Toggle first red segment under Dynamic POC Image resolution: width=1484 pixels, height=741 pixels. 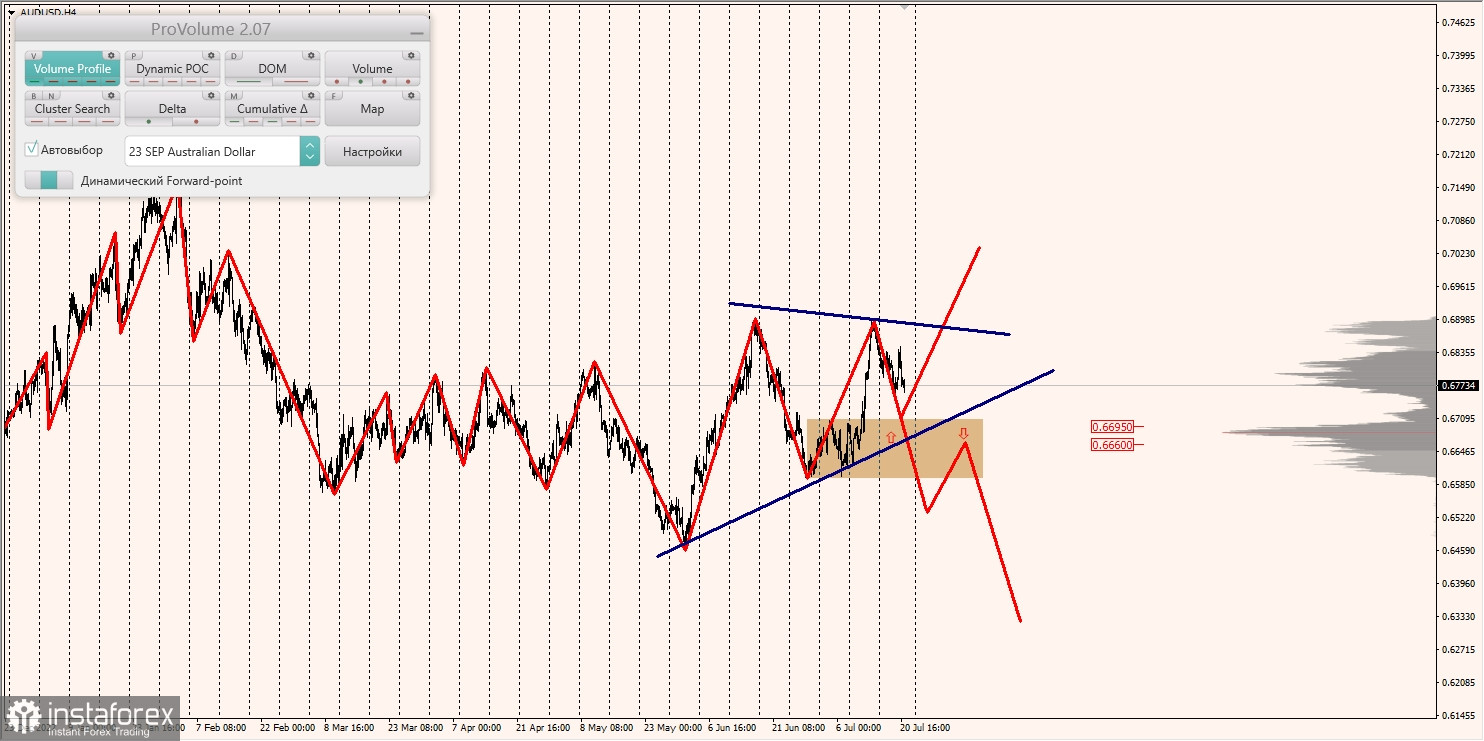pyautogui.click(x=134, y=81)
